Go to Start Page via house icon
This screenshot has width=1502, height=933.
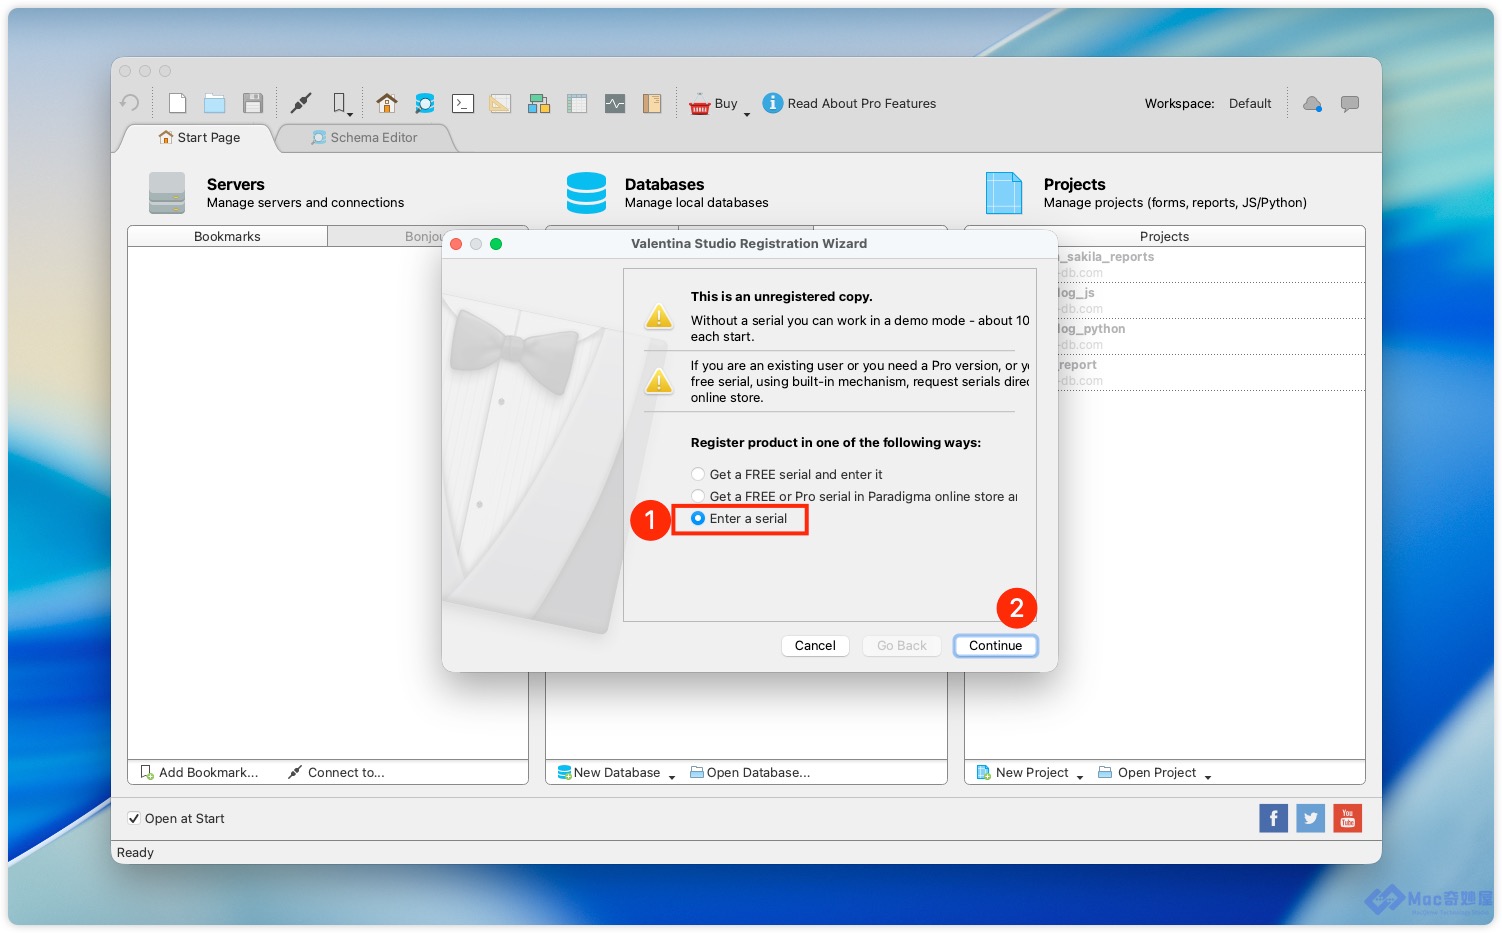click(387, 103)
